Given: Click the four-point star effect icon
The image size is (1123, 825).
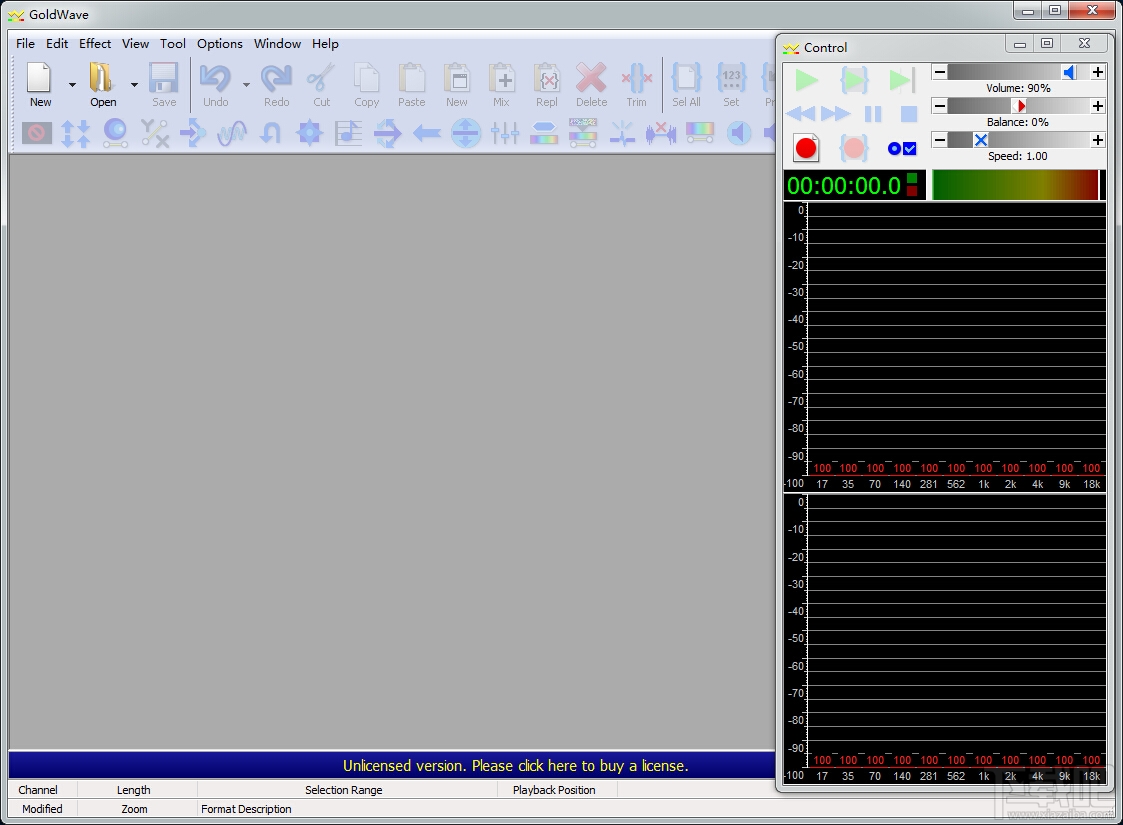Looking at the screenshot, I should click(309, 133).
